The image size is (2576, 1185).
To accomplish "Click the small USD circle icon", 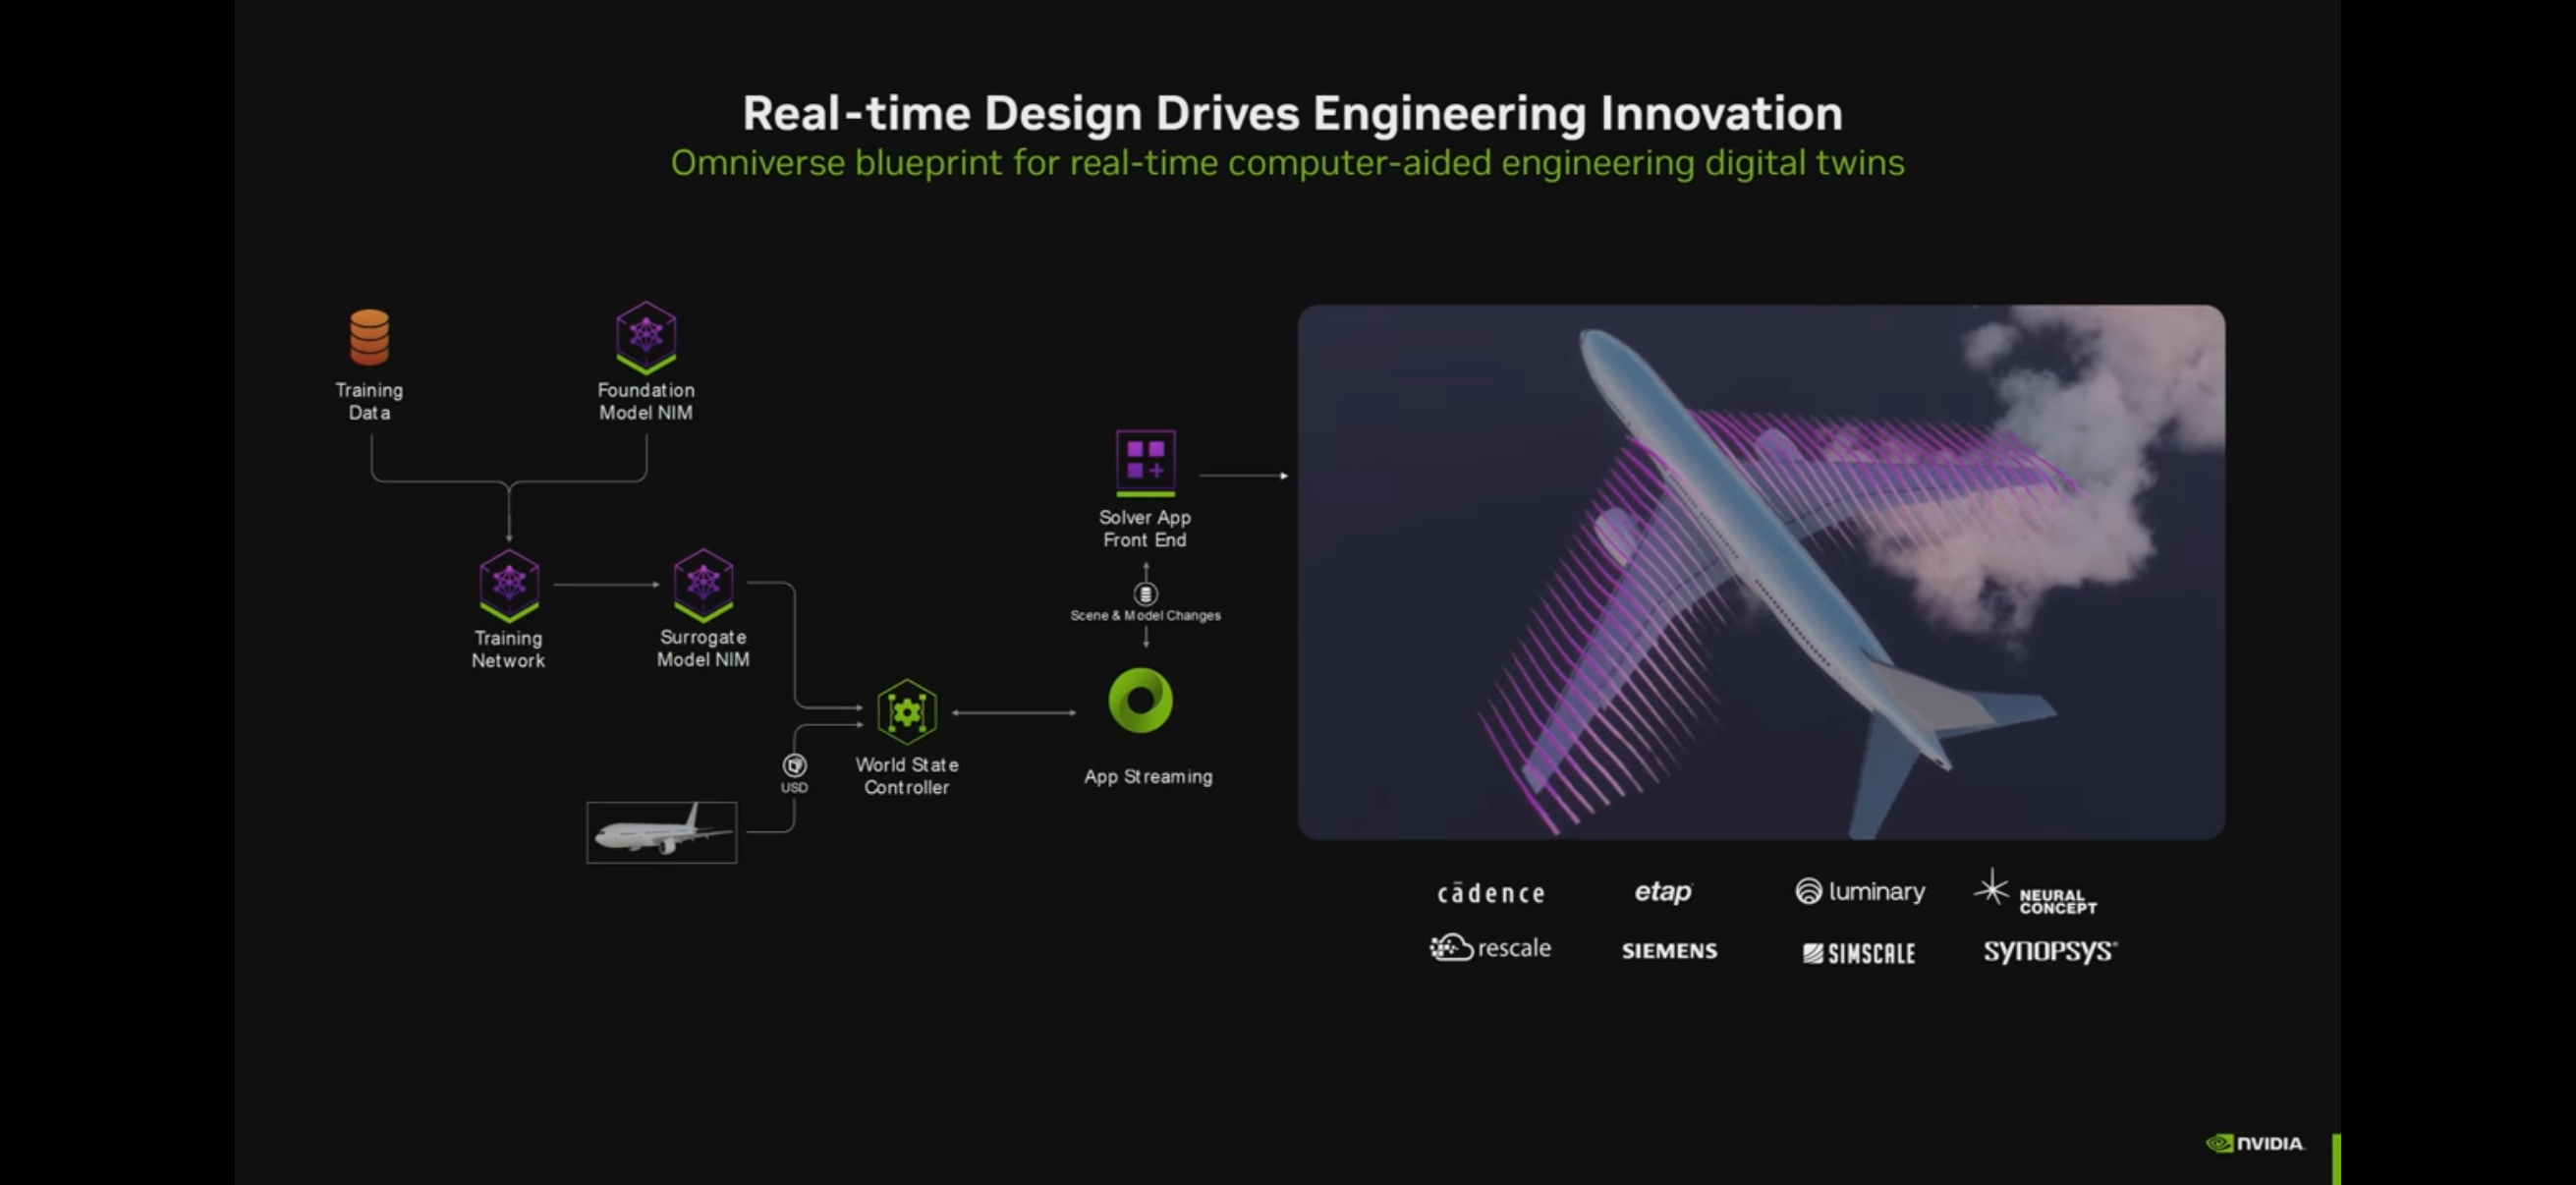I will coord(794,766).
